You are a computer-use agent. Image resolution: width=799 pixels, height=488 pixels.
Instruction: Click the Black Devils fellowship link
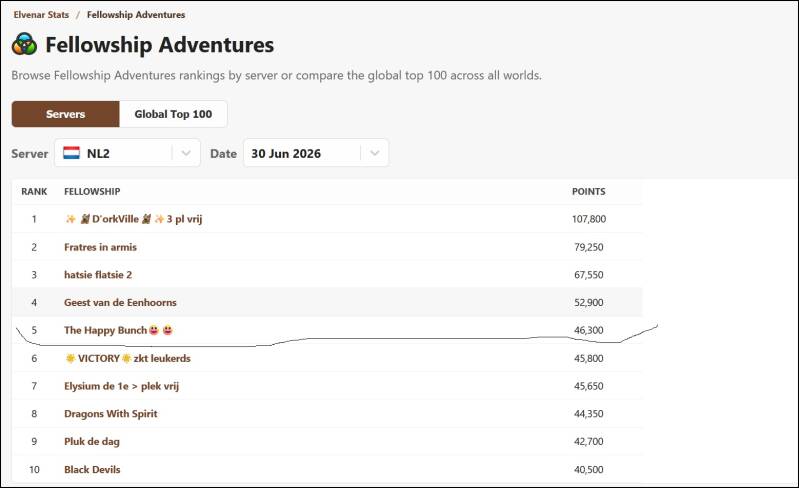point(92,470)
